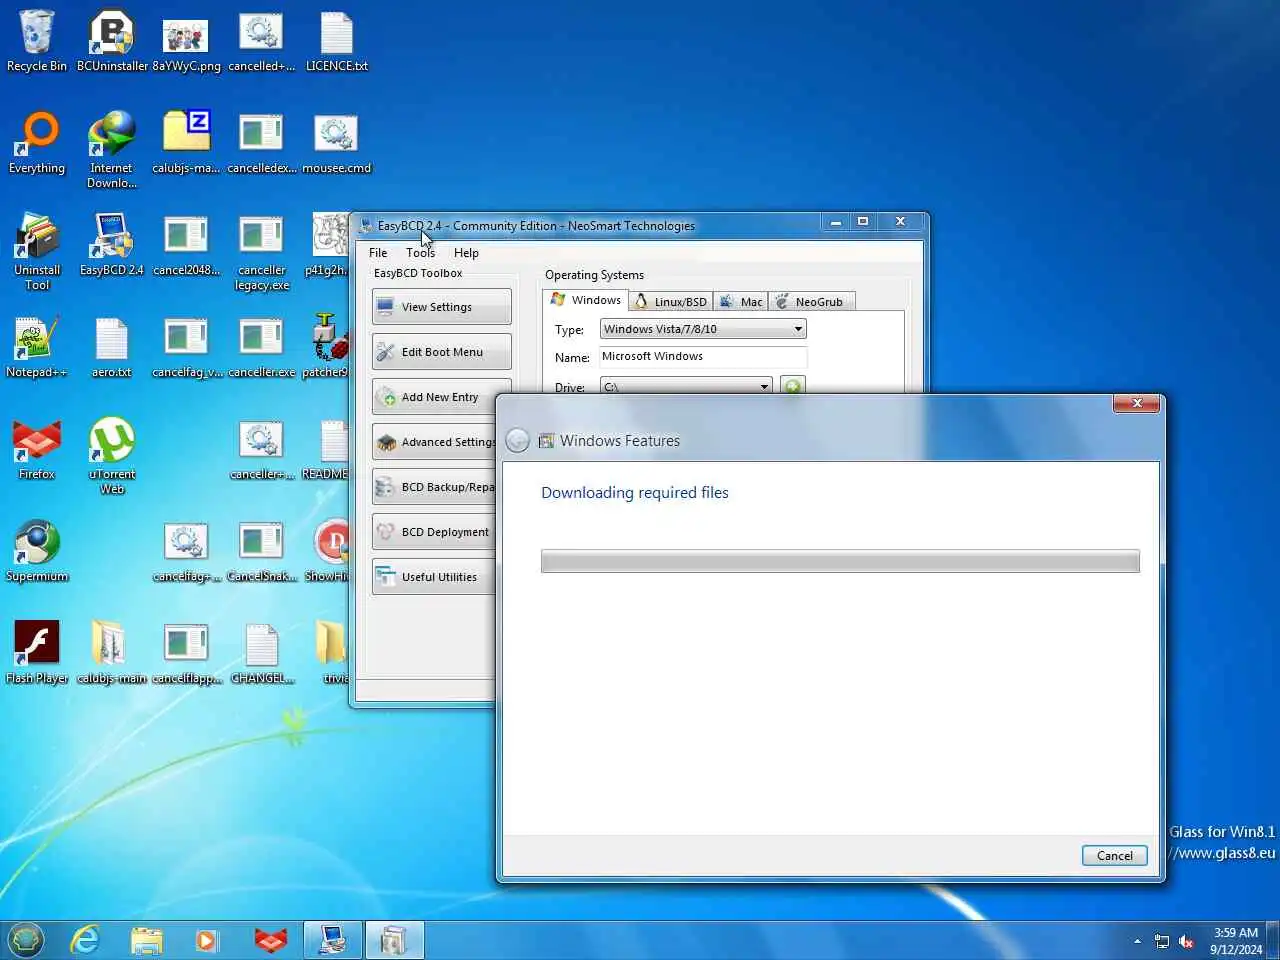Image resolution: width=1280 pixels, height=960 pixels.
Task: Open the Tools menu in EasyBCD
Action: tap(420, 253)
